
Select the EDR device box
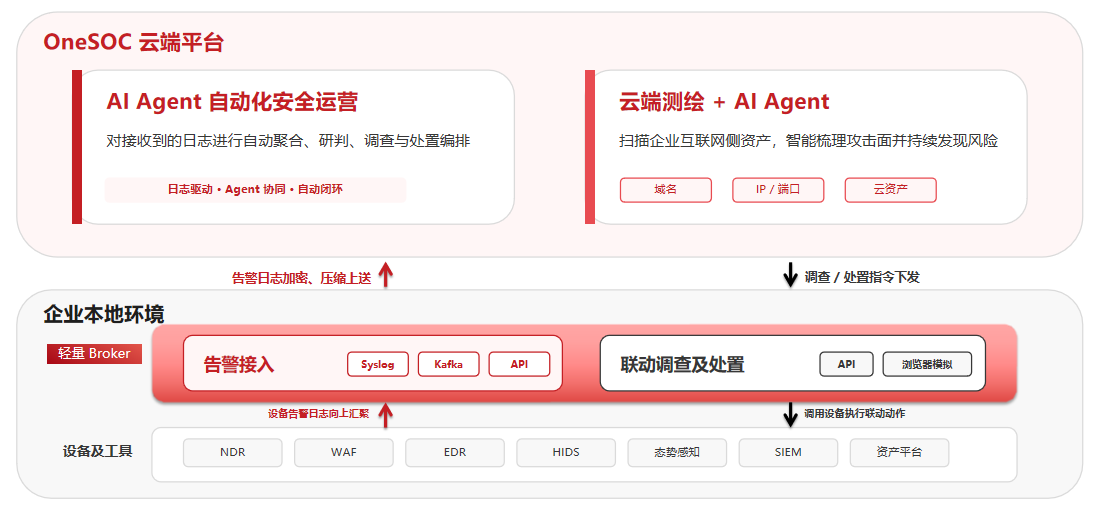(x=455, y=452)
